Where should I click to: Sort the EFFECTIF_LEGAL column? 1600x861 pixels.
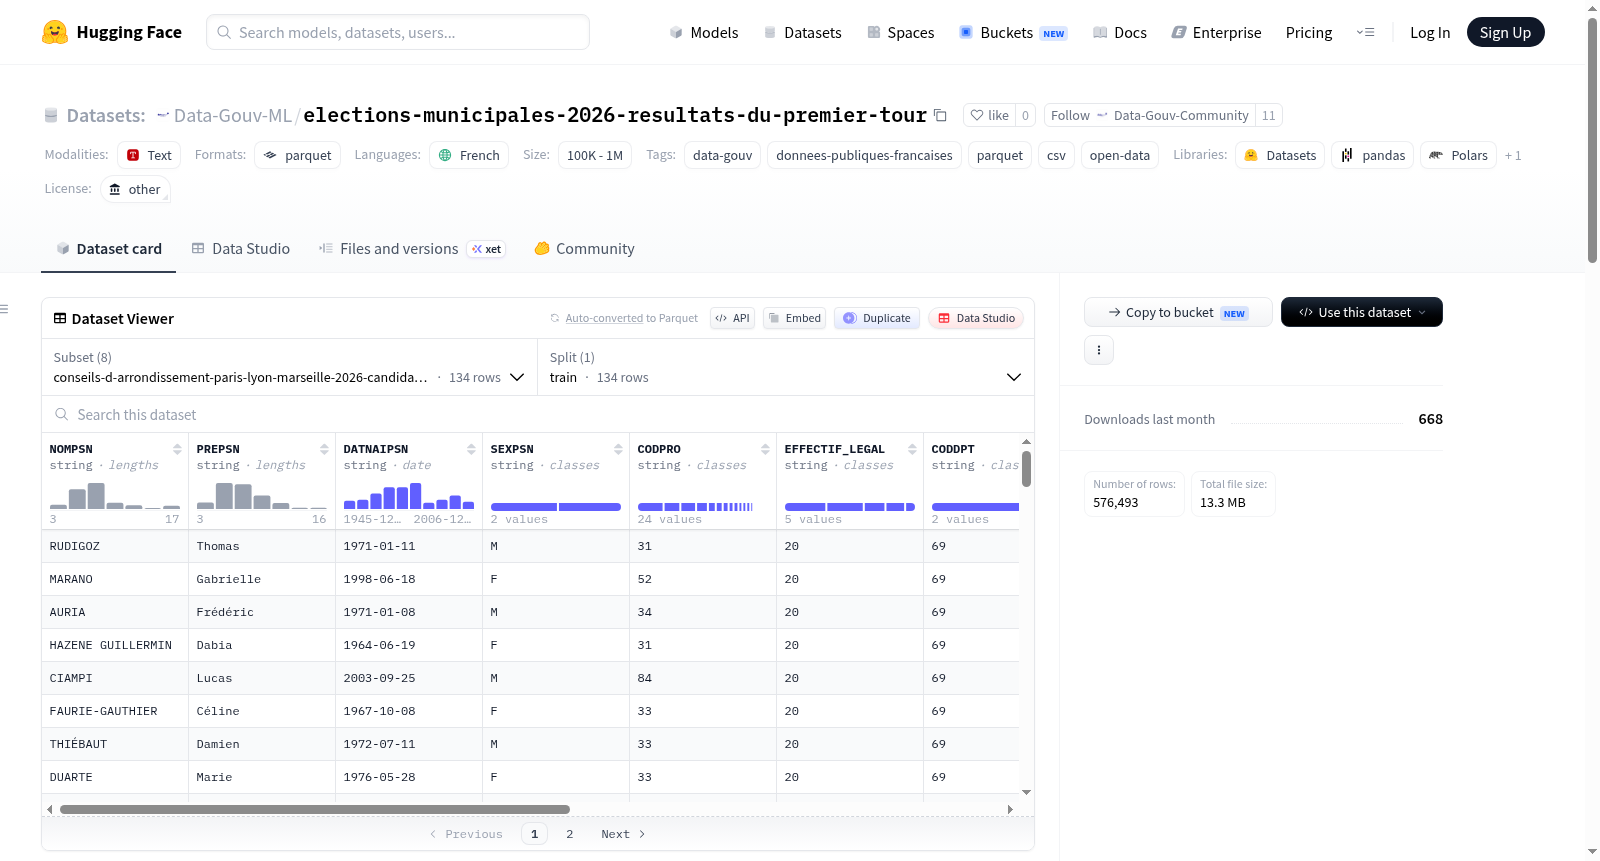tap(912, 449)
